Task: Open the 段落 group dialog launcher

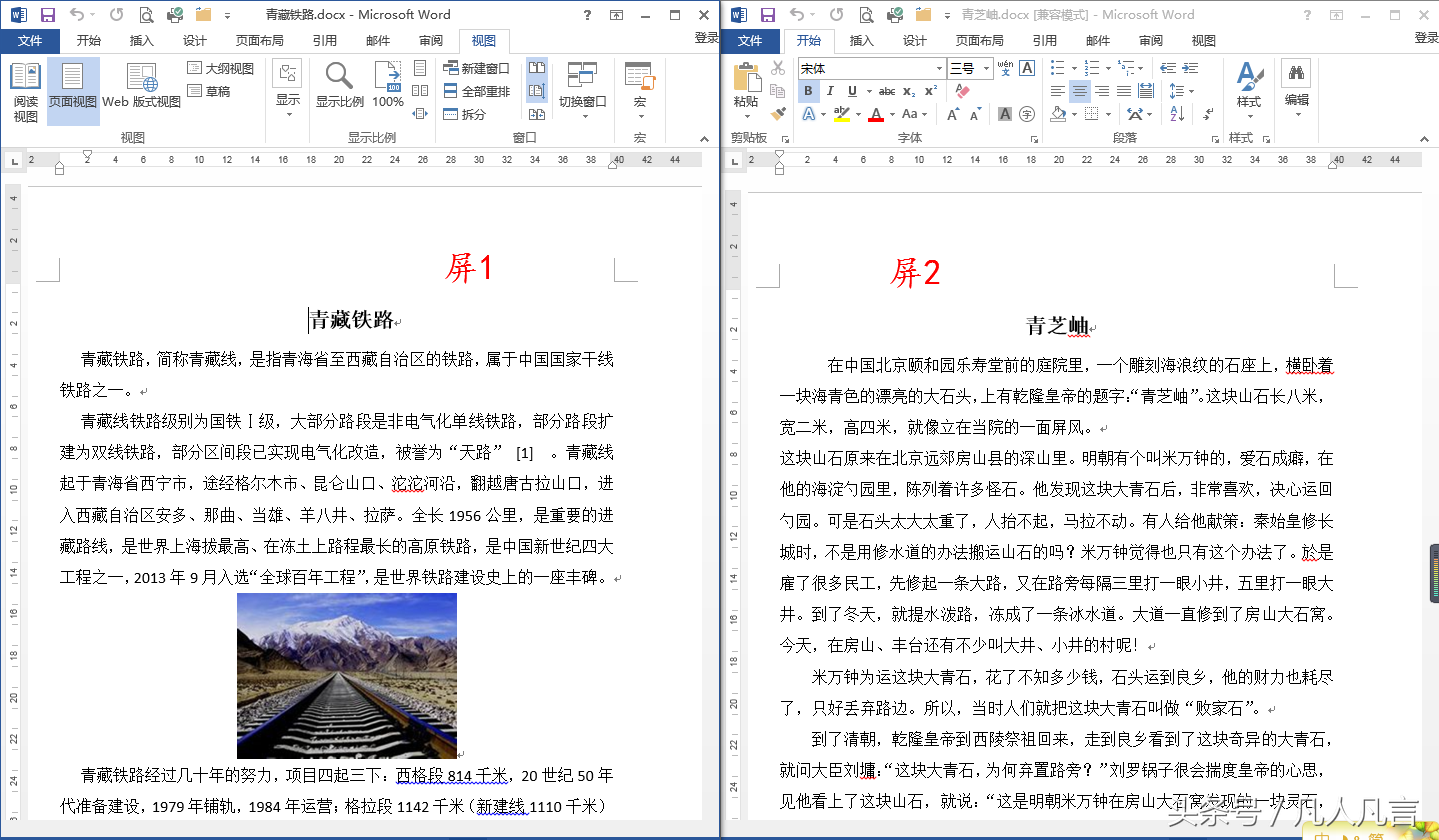Action: tap(1216, 138)
